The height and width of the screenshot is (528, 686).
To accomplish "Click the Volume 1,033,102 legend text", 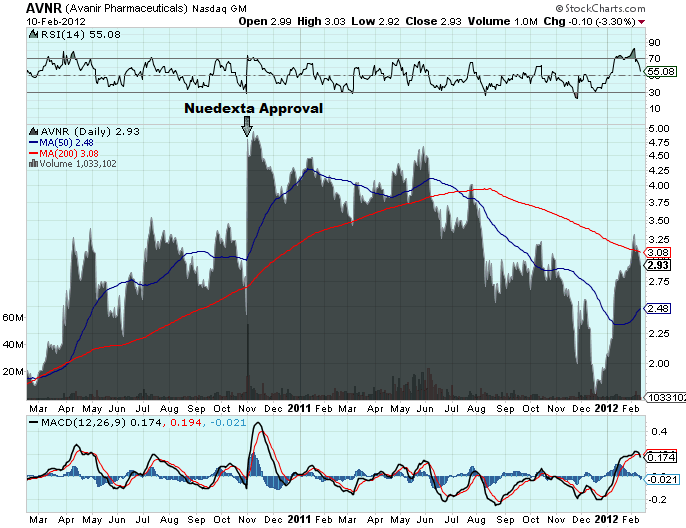I will point(78,164).
